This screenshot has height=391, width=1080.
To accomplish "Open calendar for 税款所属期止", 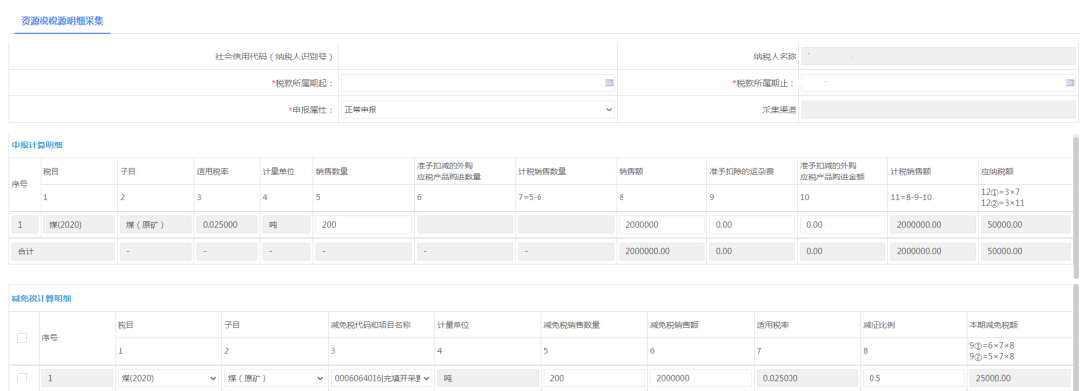I will click(1070, 83).
